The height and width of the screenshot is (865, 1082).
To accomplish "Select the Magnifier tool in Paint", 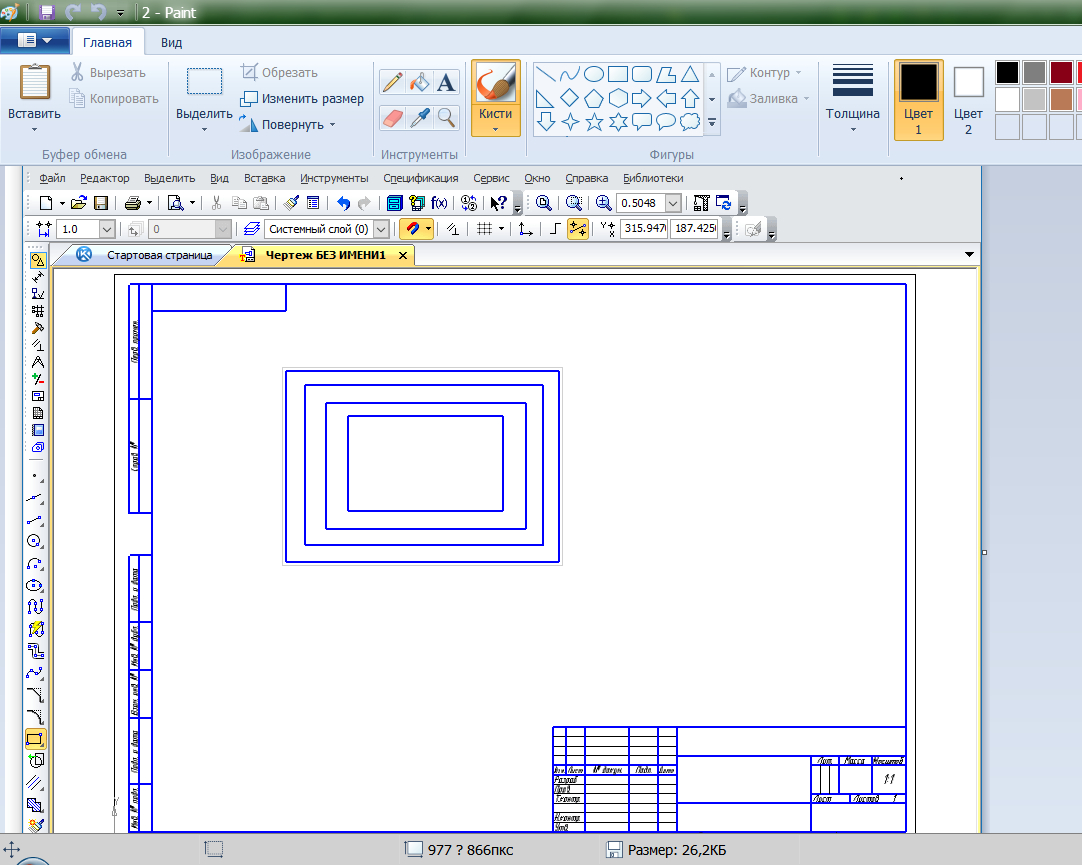I will tap(446, 118).
